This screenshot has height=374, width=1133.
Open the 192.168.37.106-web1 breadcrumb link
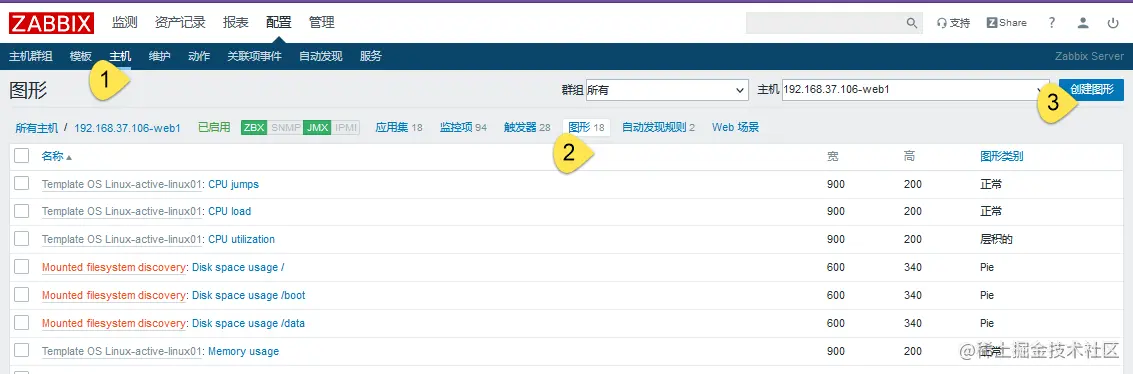click(x=127, y=128)
